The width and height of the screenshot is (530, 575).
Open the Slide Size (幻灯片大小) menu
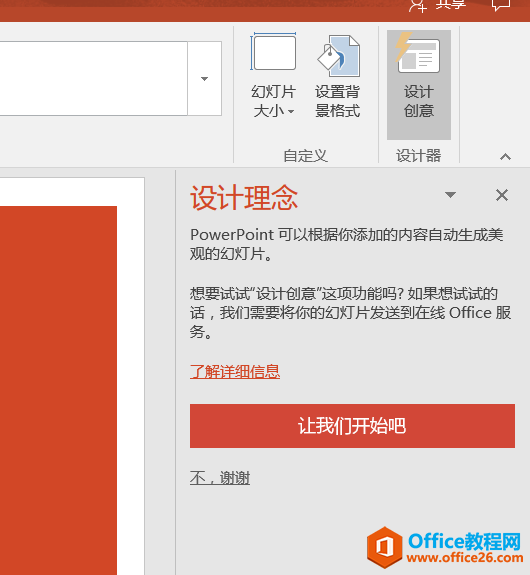273,76
